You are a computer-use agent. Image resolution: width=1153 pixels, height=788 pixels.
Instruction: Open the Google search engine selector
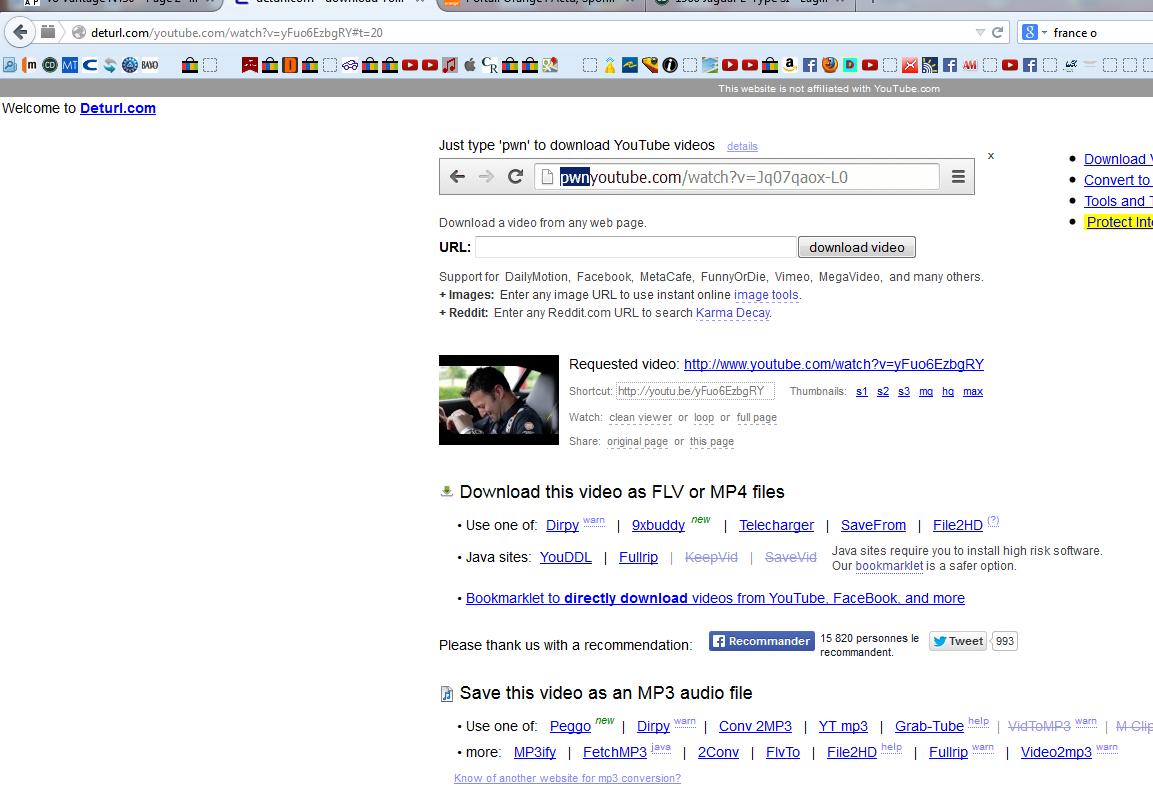1034,32
